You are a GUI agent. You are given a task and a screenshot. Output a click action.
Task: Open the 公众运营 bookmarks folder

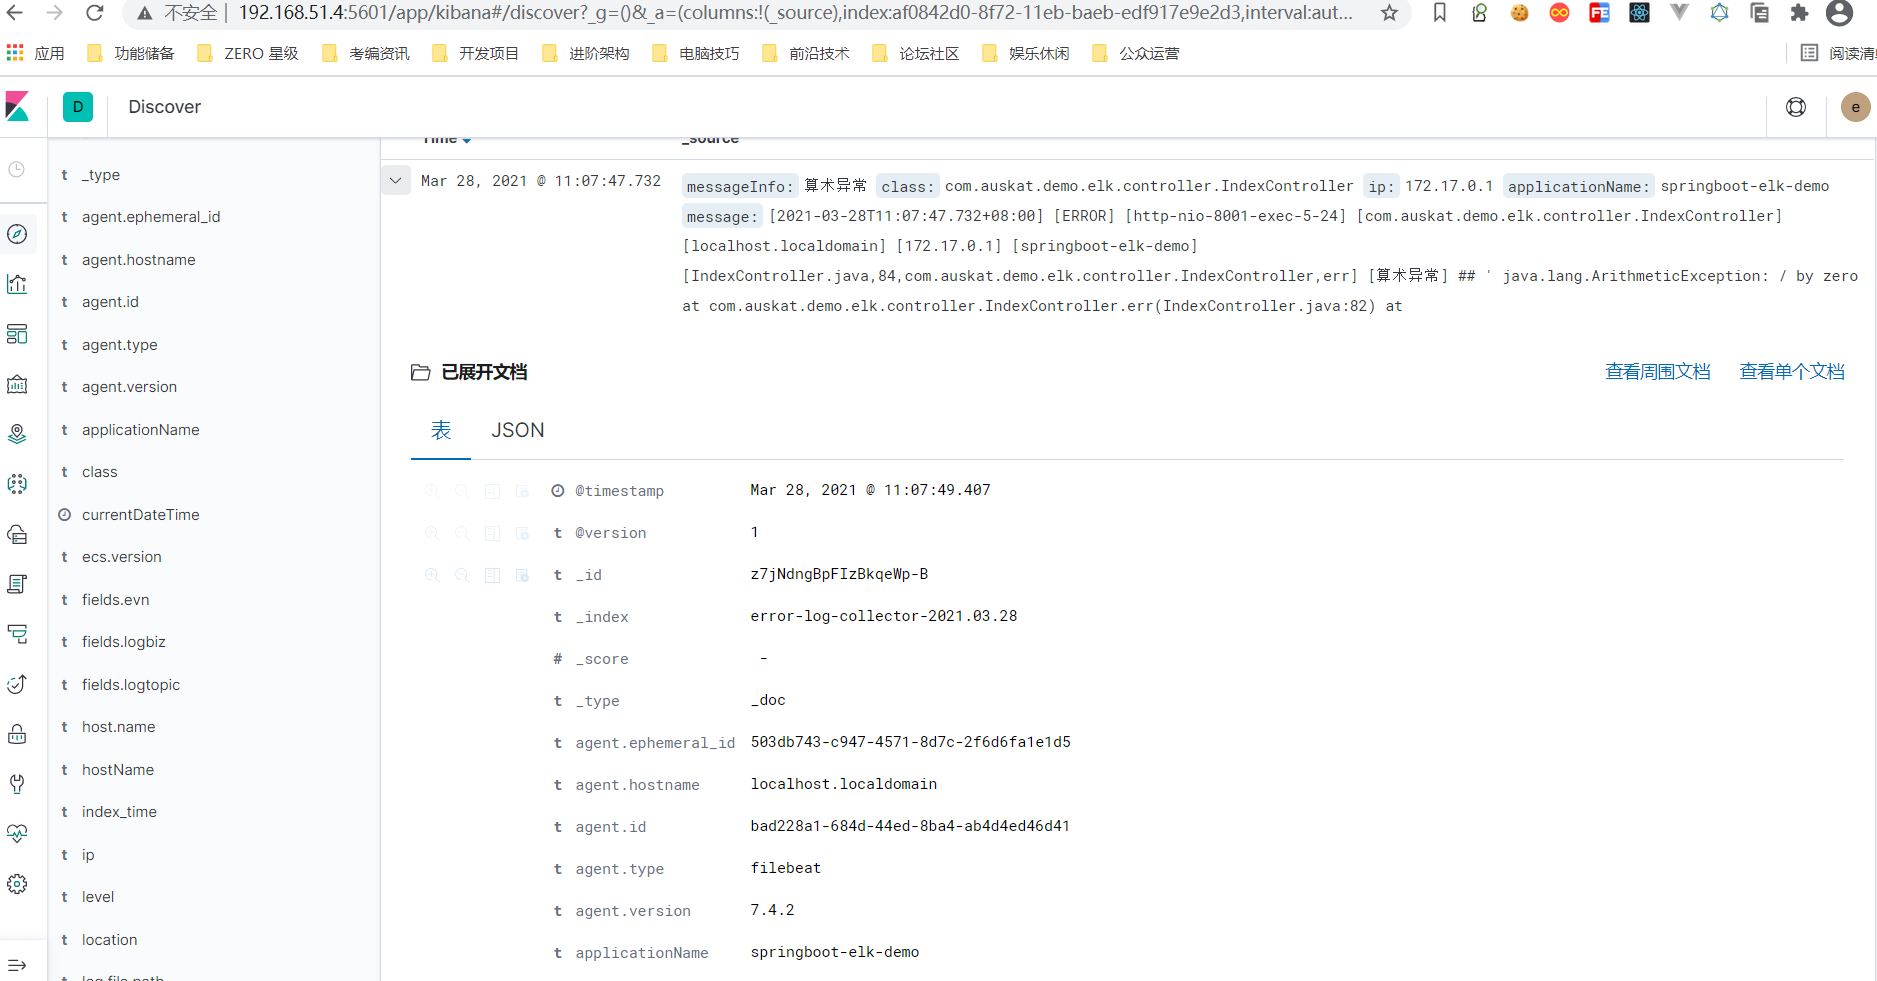click(1136, 54)
